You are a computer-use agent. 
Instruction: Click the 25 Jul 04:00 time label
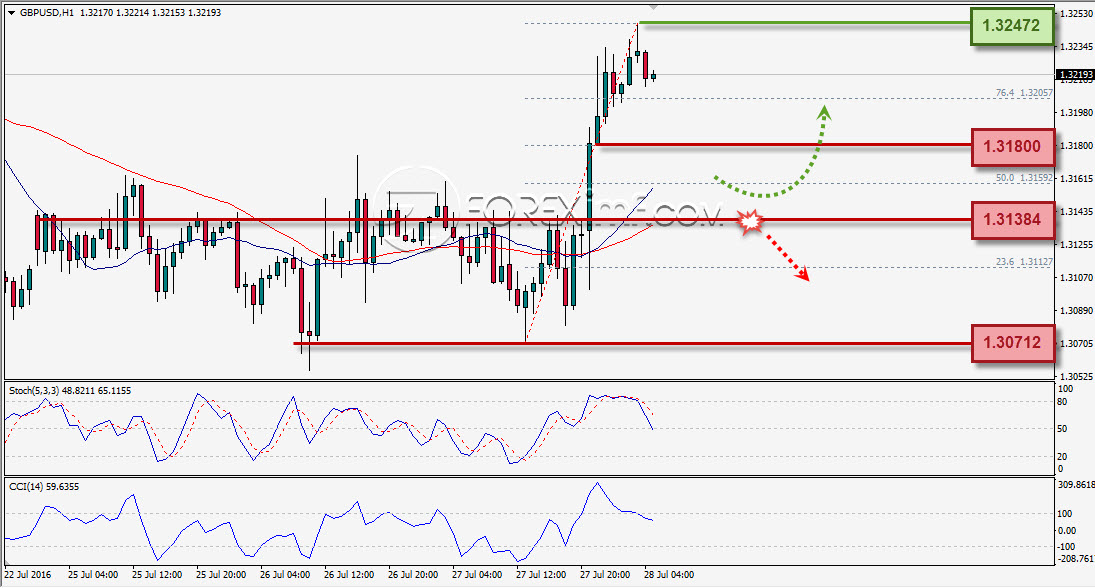[93, 575]
